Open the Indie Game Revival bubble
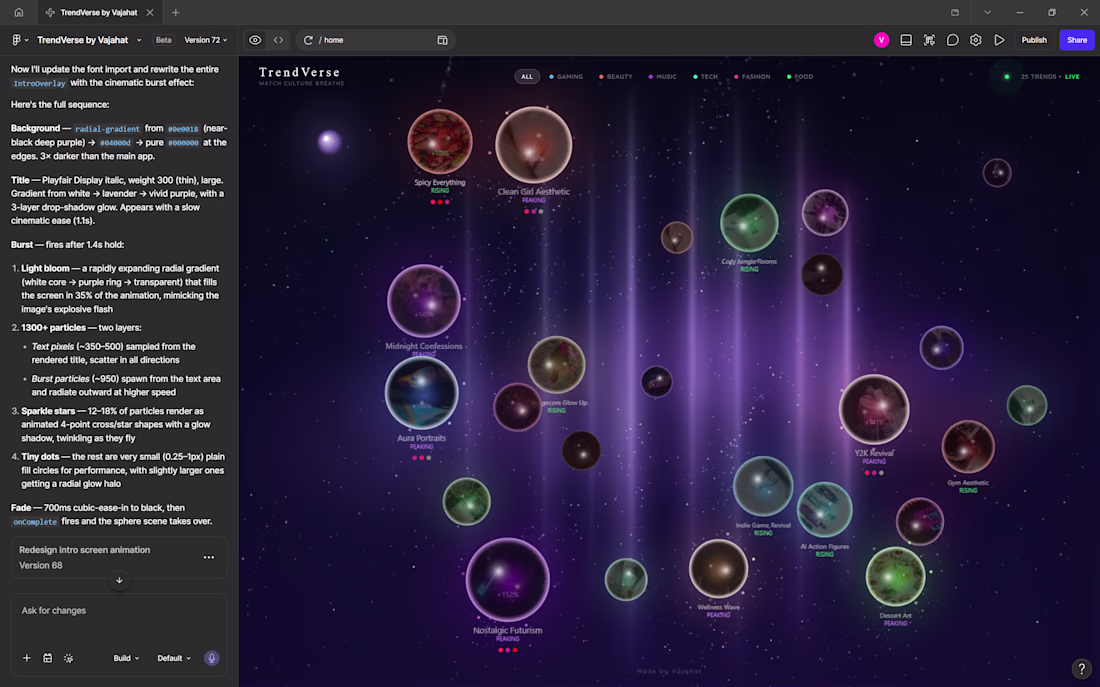Viewport: 1100px width, 687px height. pyautogui.click(x=763, y=486)
